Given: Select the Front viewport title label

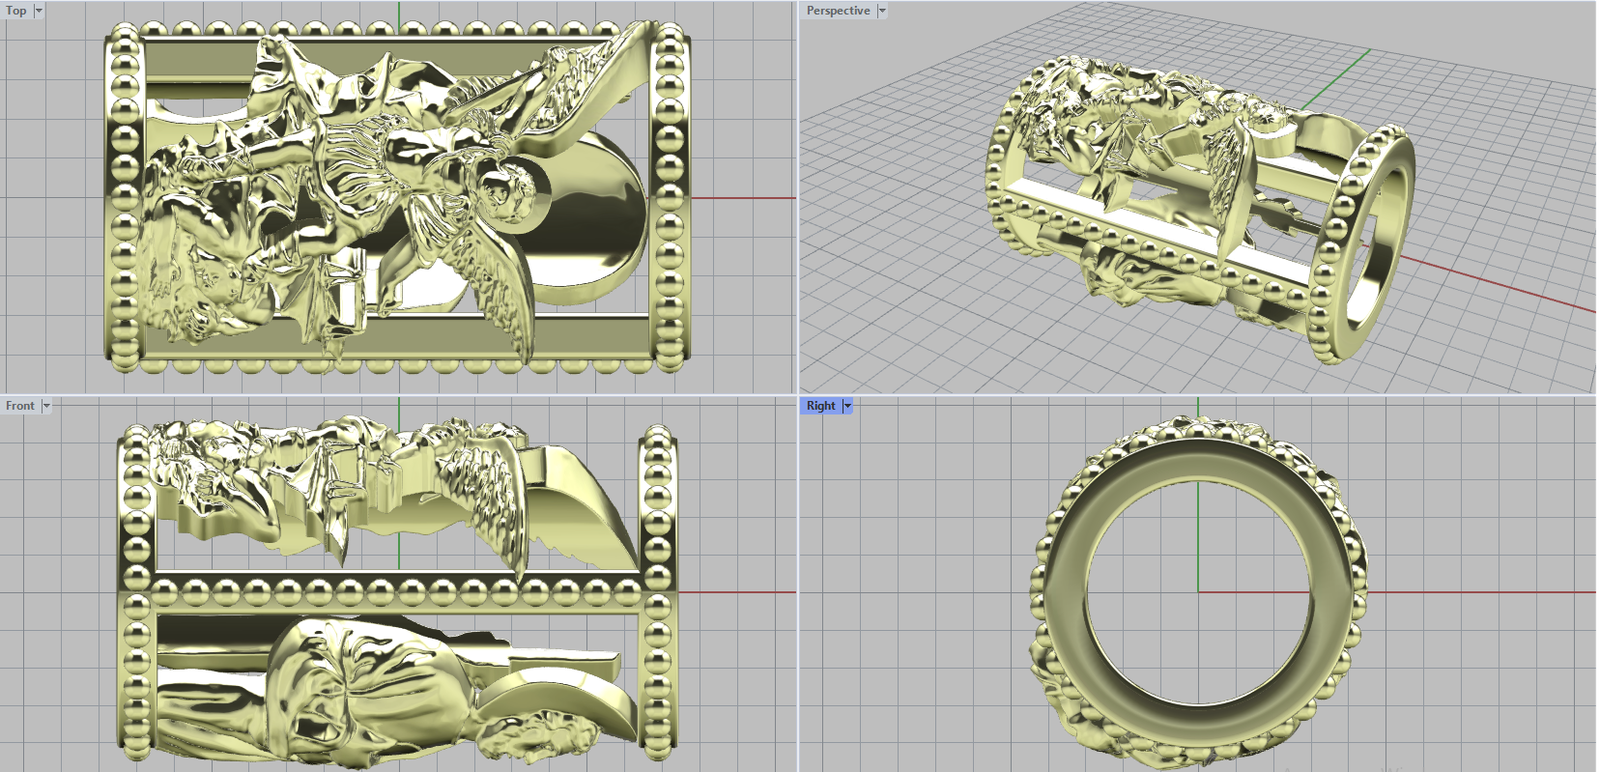Looking at the screenshot, I should (20, 406).
